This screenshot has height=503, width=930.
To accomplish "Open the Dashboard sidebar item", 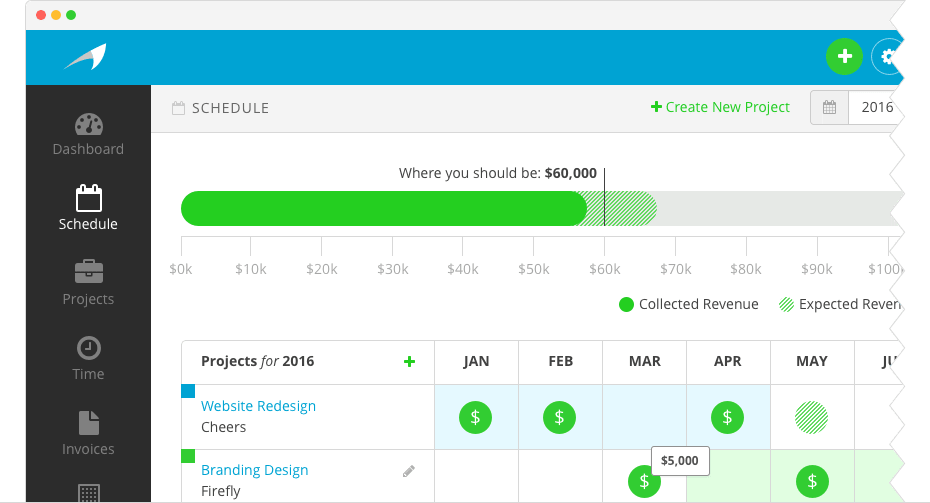I will point(88,135).
